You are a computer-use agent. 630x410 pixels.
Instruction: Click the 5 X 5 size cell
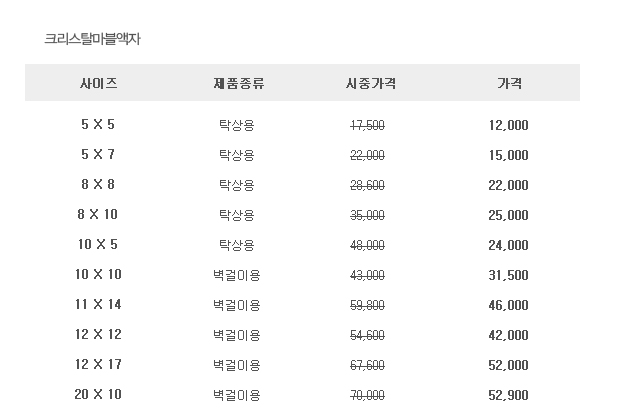tap(98, 125)
